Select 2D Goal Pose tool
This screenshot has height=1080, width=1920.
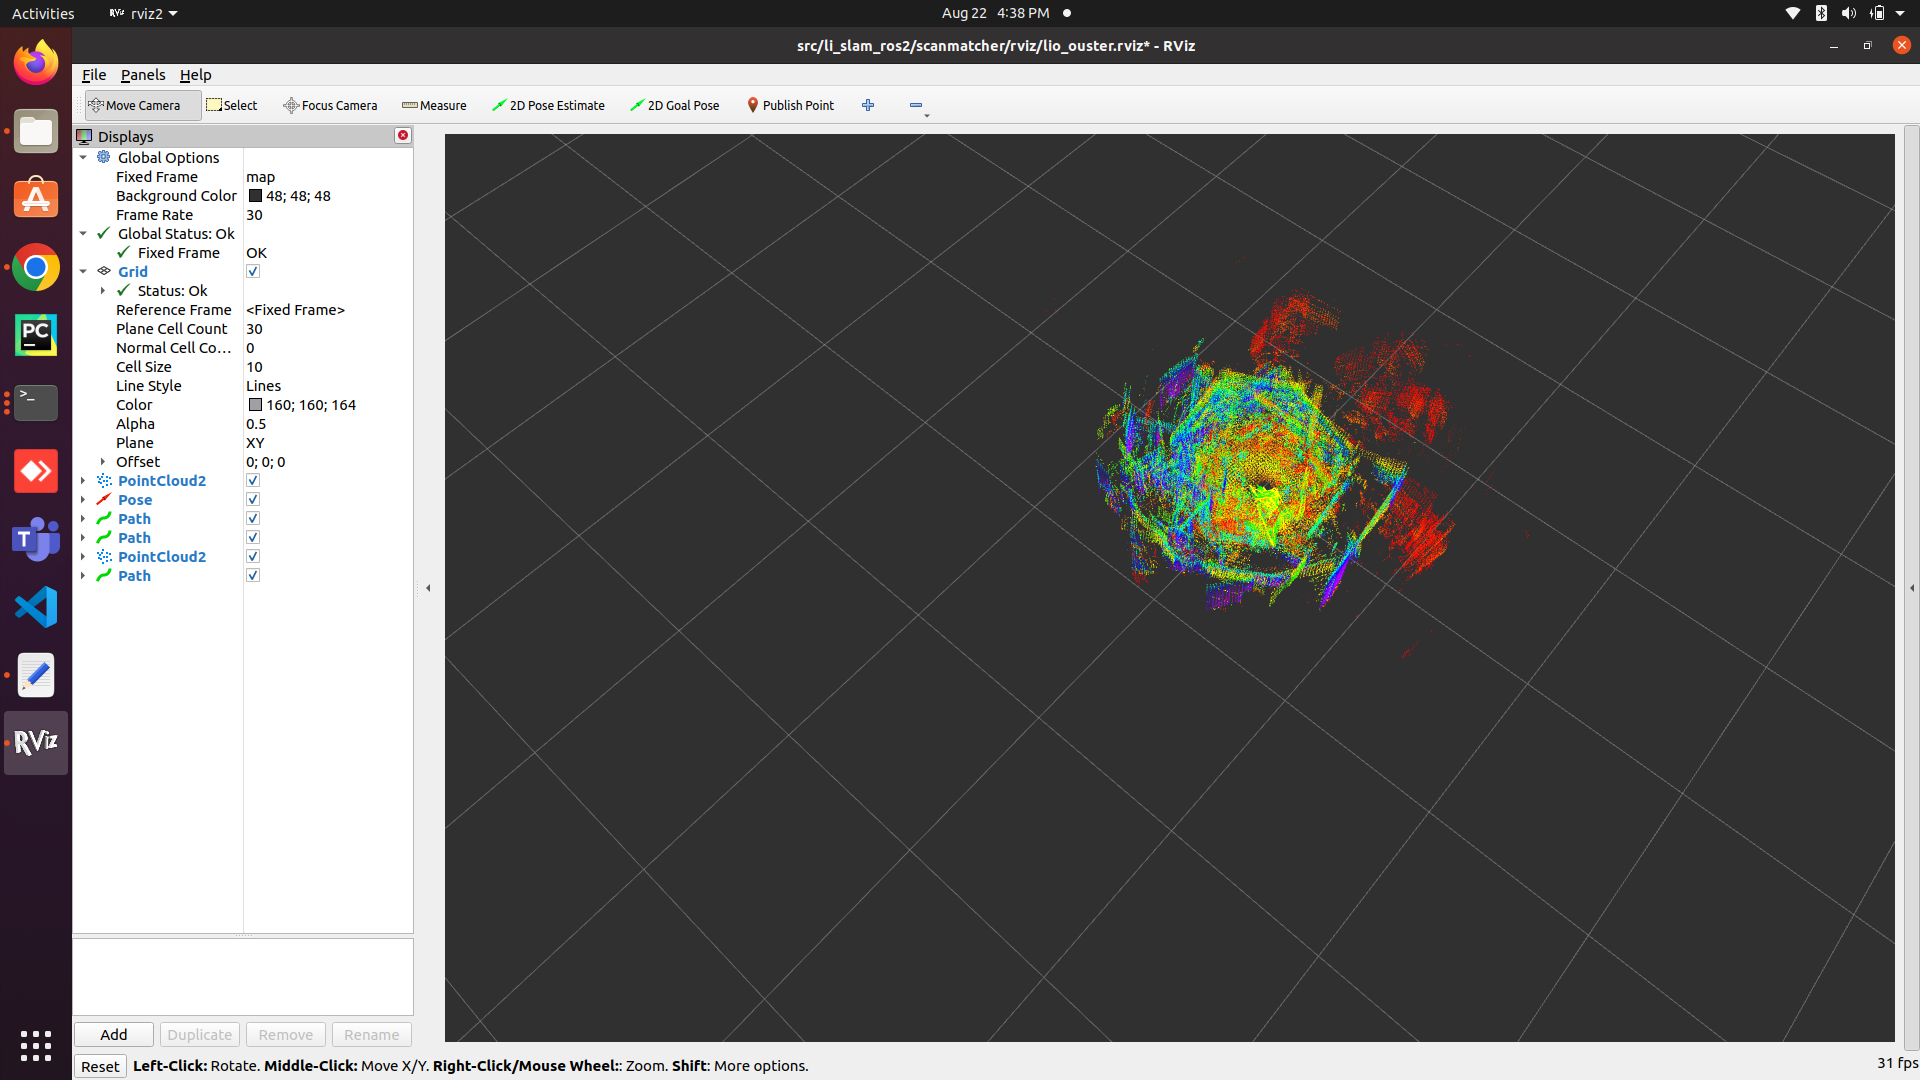point(674,105)
